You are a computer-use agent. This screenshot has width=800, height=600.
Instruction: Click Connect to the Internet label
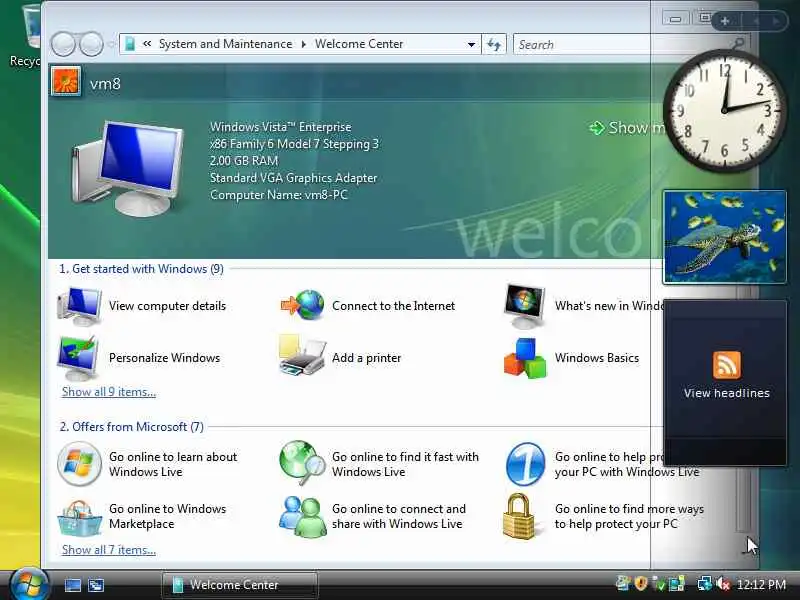(x=393, y=306)
